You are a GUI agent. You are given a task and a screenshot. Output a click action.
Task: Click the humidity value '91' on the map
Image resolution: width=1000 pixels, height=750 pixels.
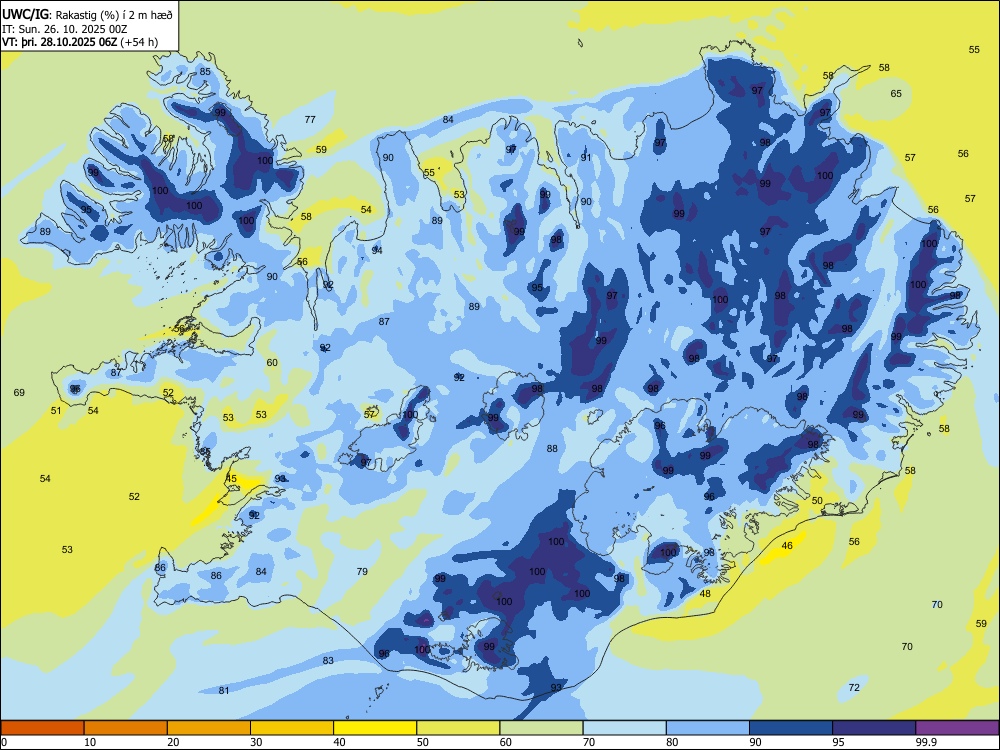click(585, 158)
